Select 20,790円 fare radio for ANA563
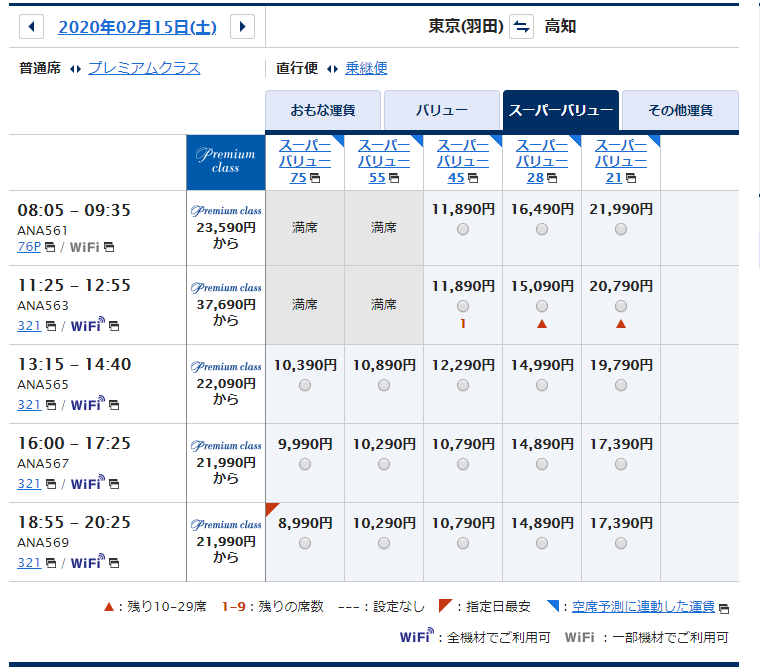The image size is (760, 667). (x=621, y=306)
